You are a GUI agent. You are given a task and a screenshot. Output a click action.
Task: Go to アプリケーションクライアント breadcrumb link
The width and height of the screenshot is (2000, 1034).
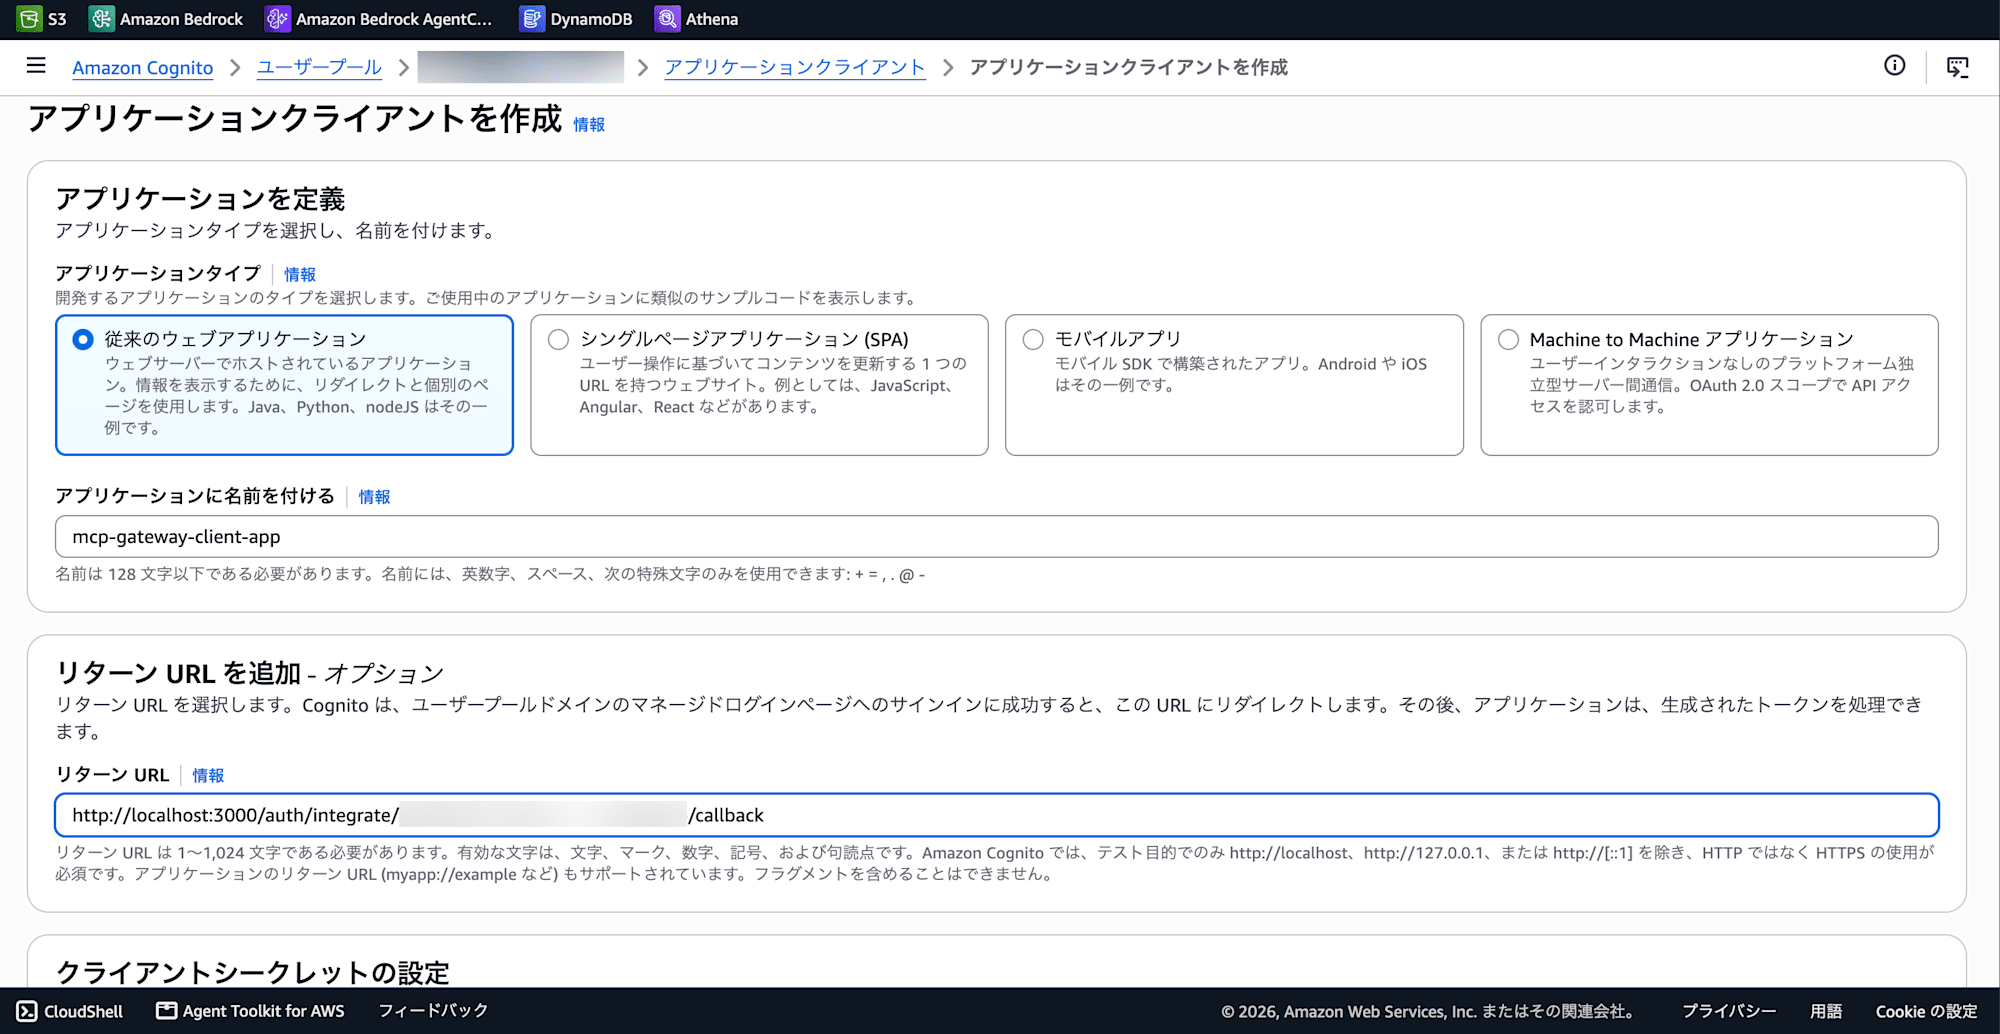pos(795,67)
